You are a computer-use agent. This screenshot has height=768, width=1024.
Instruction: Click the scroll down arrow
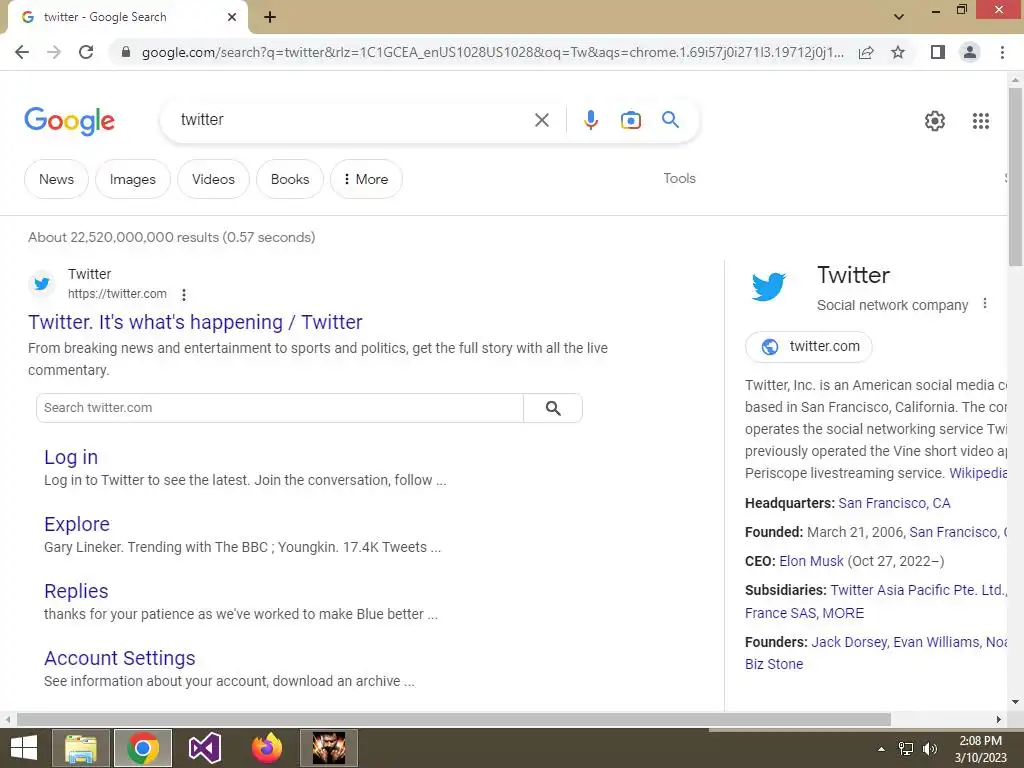click(x=1015, y=702)
